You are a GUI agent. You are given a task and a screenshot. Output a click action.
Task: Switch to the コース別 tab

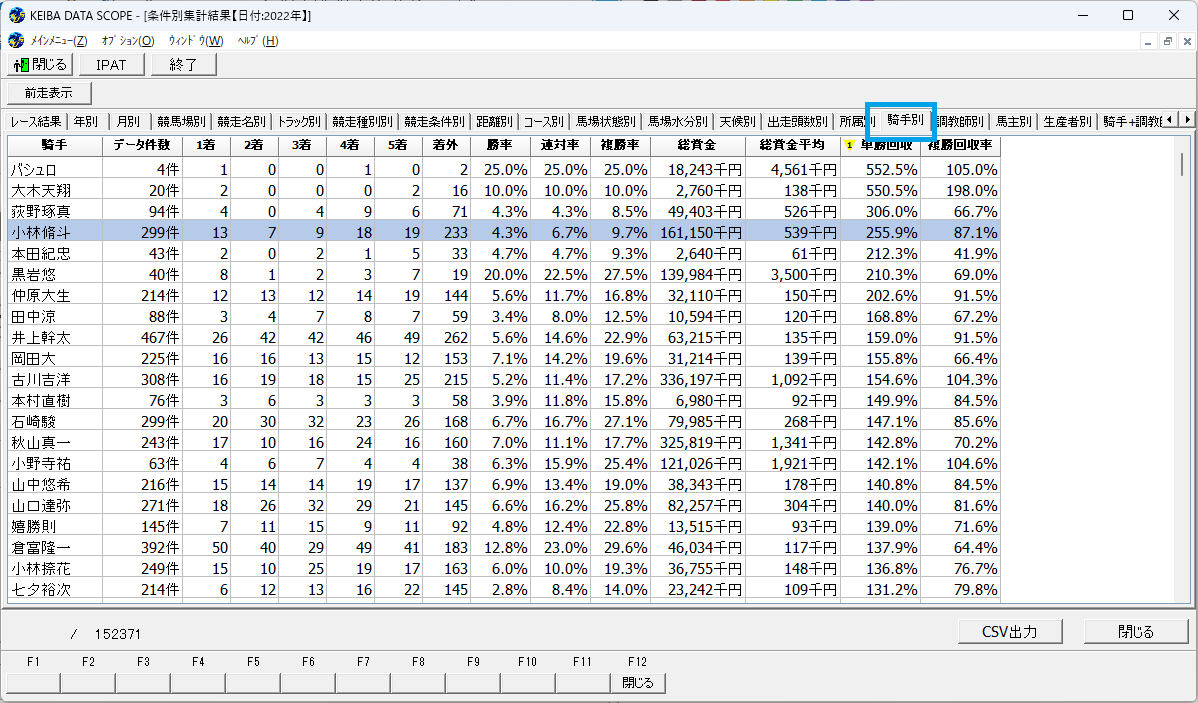pos(543,121)
